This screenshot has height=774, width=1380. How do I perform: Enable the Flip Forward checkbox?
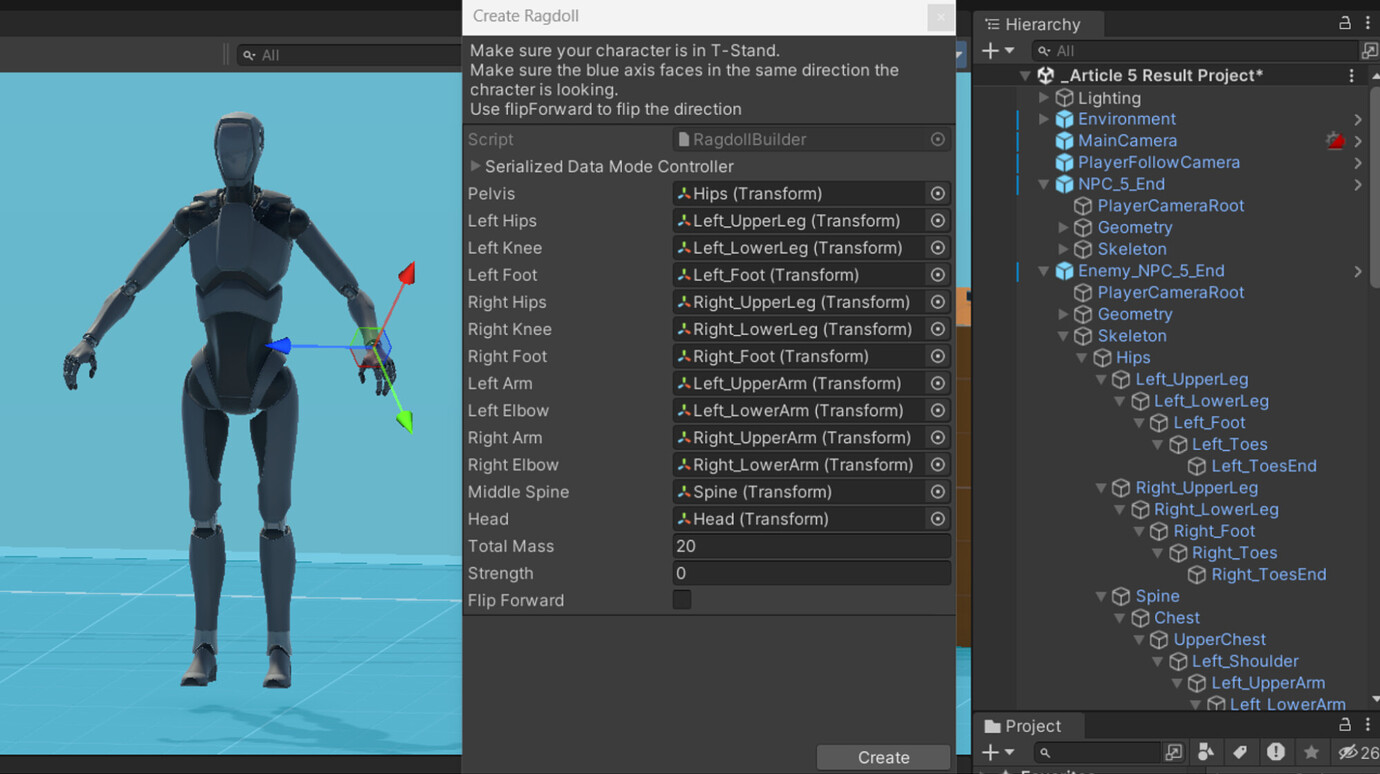coord(681,600)
